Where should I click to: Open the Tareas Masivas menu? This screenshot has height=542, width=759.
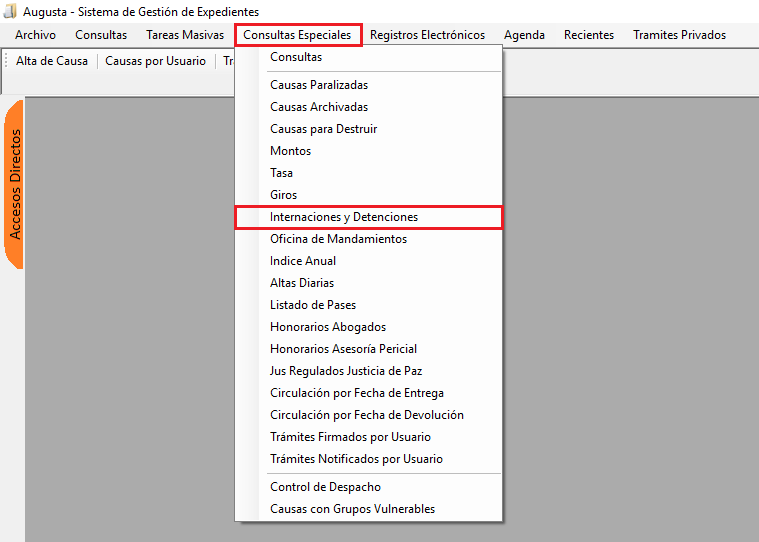point(185,35)
